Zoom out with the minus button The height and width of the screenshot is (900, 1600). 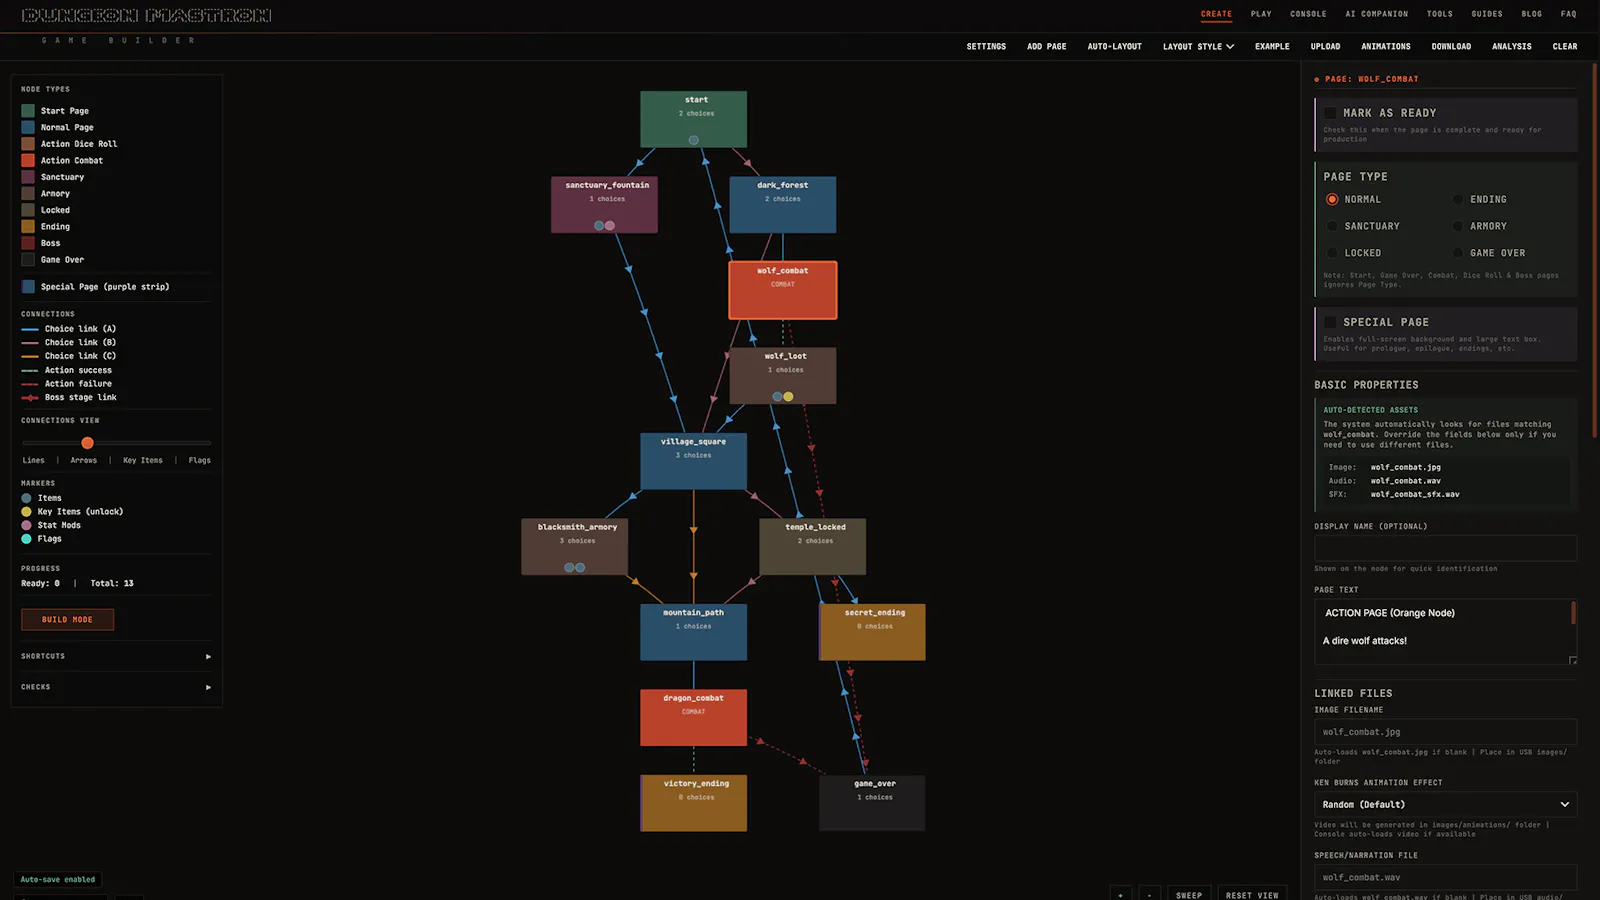1149,894
